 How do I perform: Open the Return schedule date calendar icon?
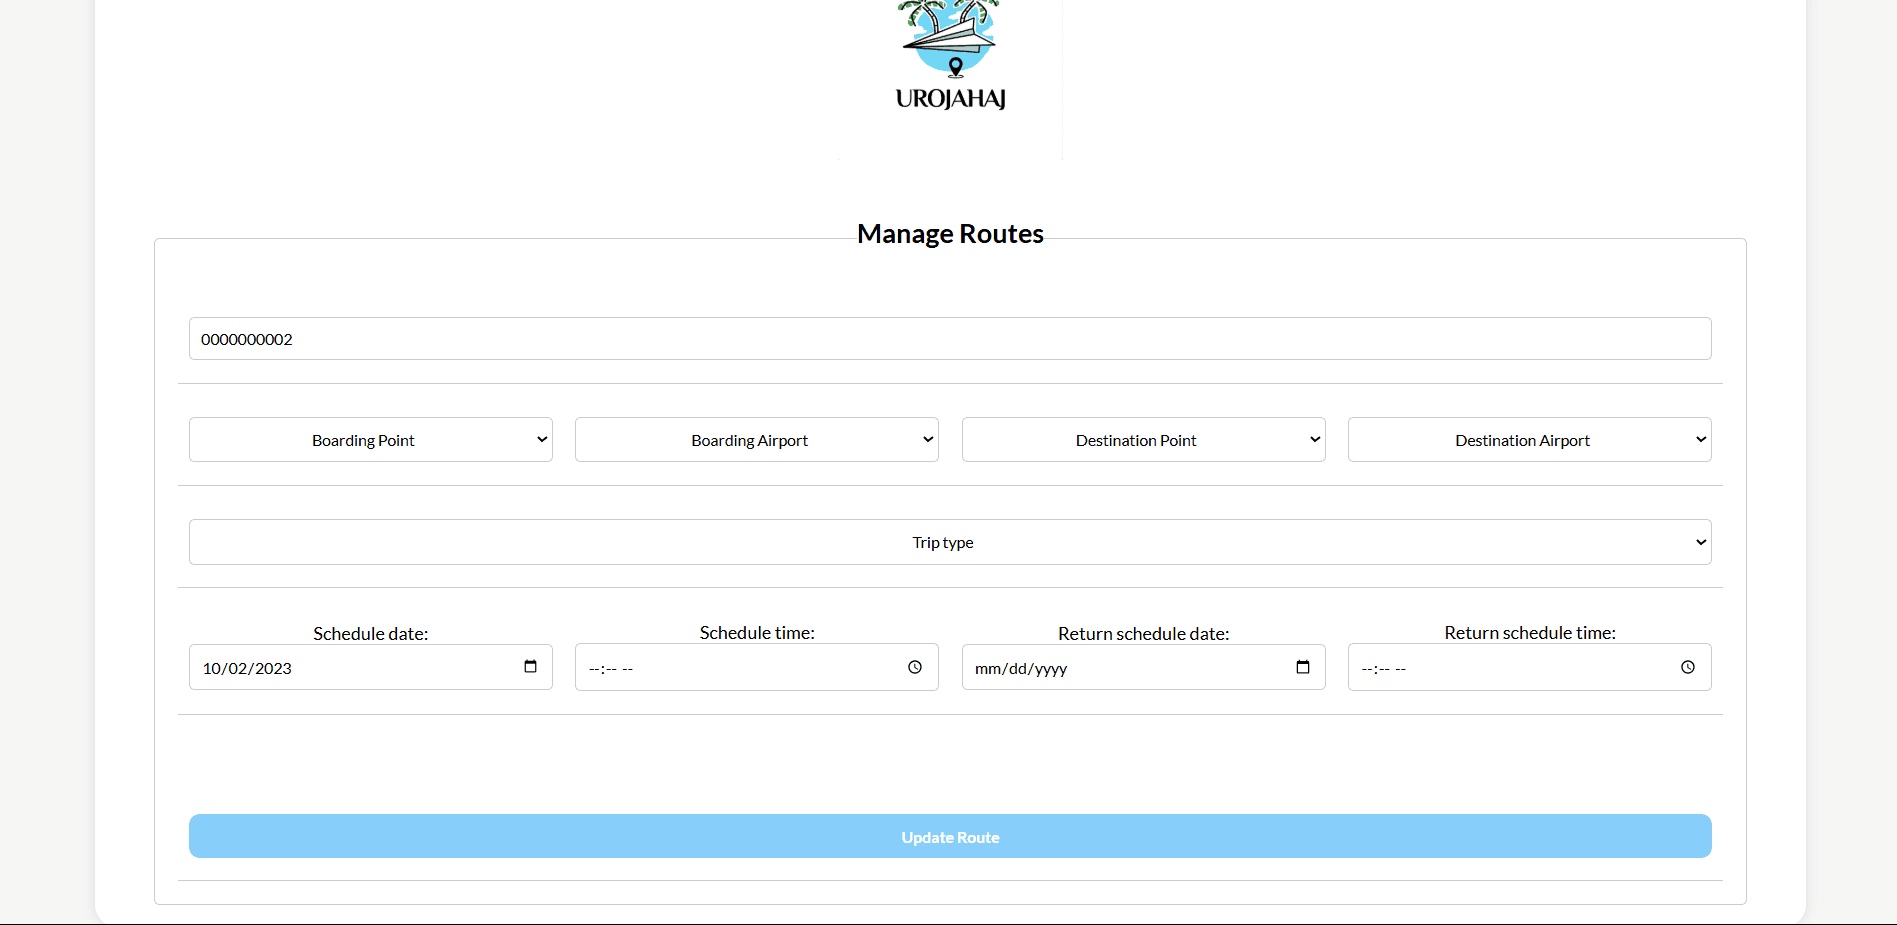[1302, 667]
